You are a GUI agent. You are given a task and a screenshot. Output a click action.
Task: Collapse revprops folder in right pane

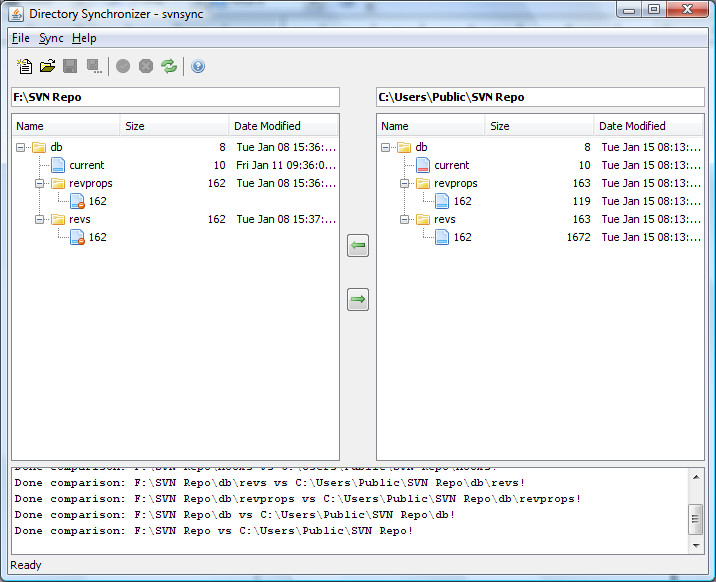coord(405,184)
